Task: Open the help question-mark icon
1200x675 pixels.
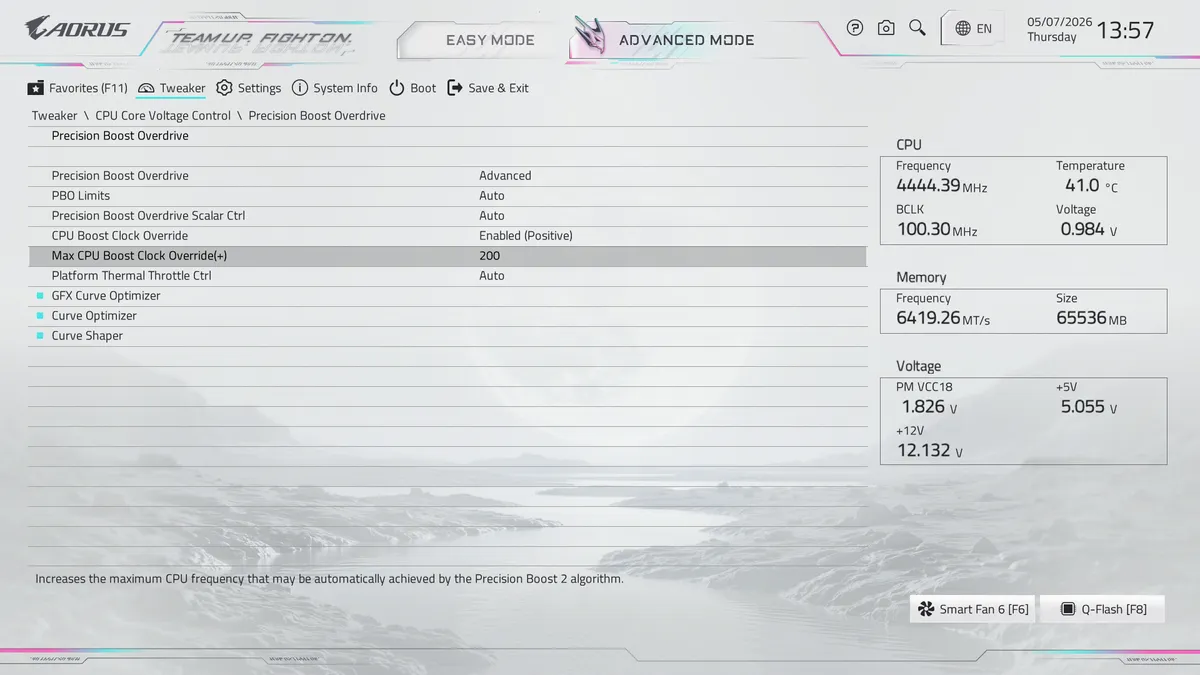Action: click(x=854, y=28)
